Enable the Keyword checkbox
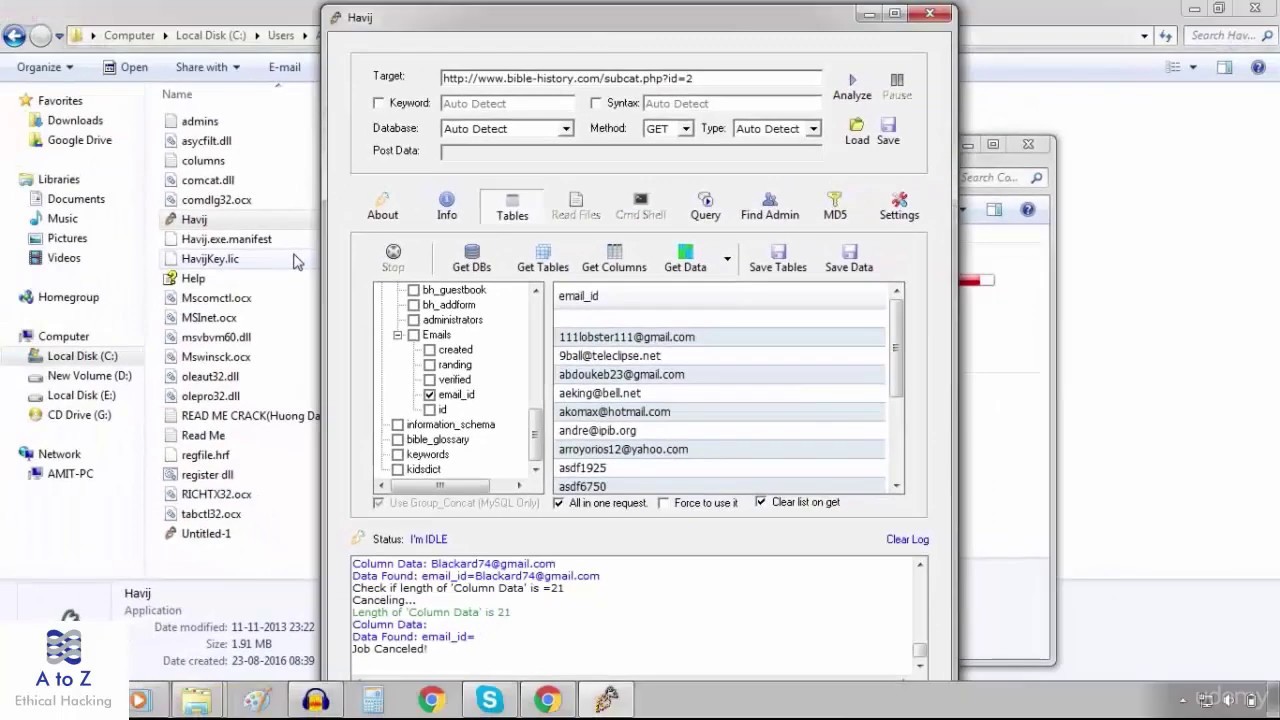Viewport: 1280px width, 720px height. [379, 103]
